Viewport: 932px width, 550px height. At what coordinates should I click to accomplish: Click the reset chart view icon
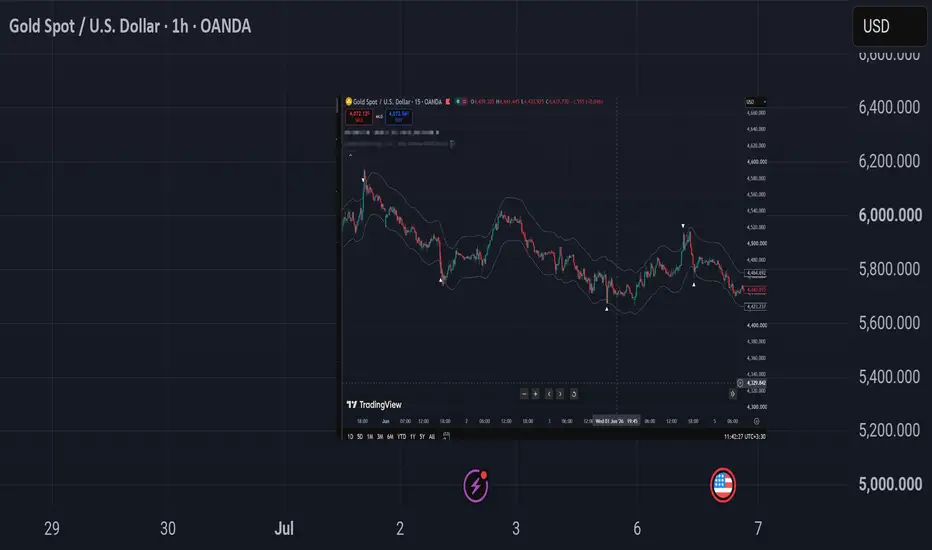click(x=574, y=394)
